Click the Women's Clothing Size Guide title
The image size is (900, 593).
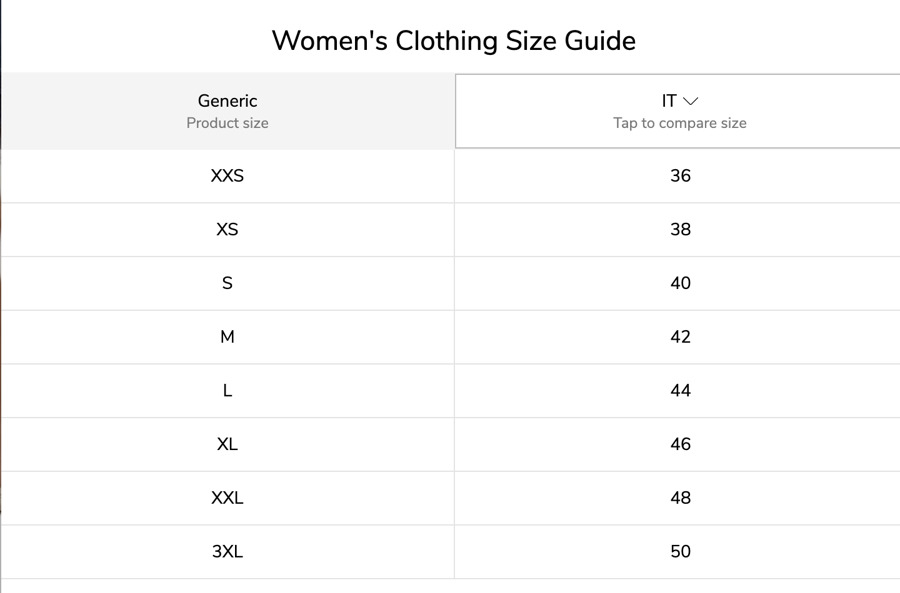click(453, 41)
